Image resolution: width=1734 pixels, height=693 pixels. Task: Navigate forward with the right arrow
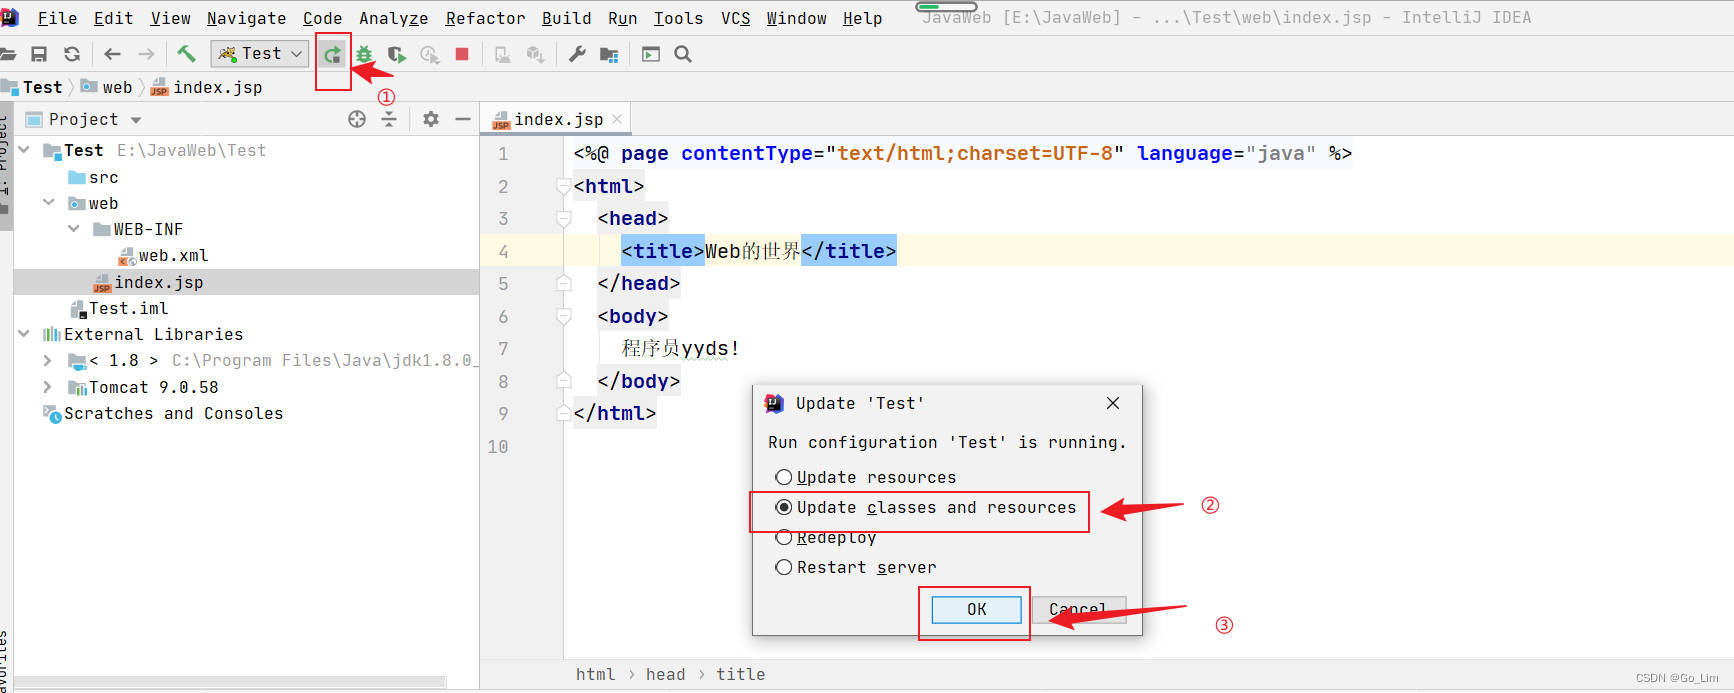point(146,54)
